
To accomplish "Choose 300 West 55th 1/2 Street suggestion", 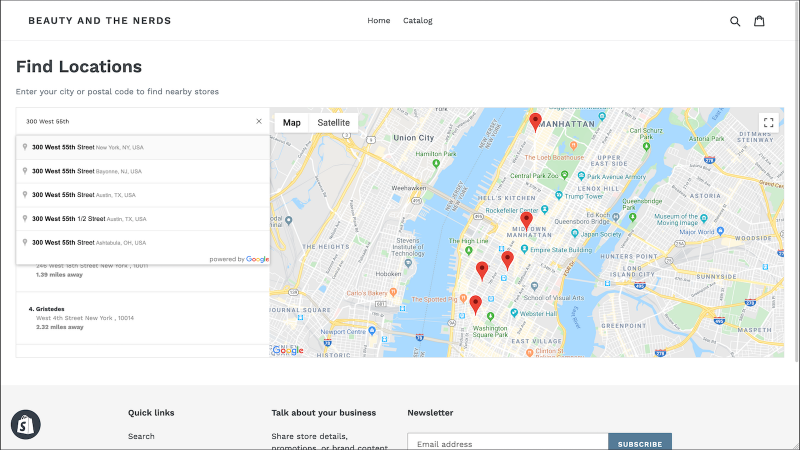I will pos(143,219).
